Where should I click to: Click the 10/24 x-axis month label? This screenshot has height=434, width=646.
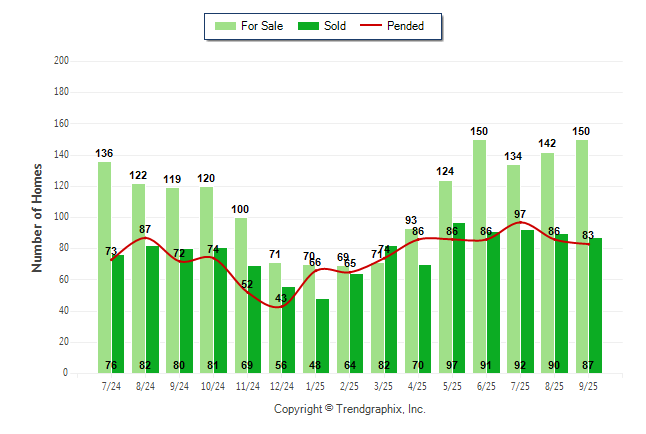pyautogui.click(x=214, y=384)
